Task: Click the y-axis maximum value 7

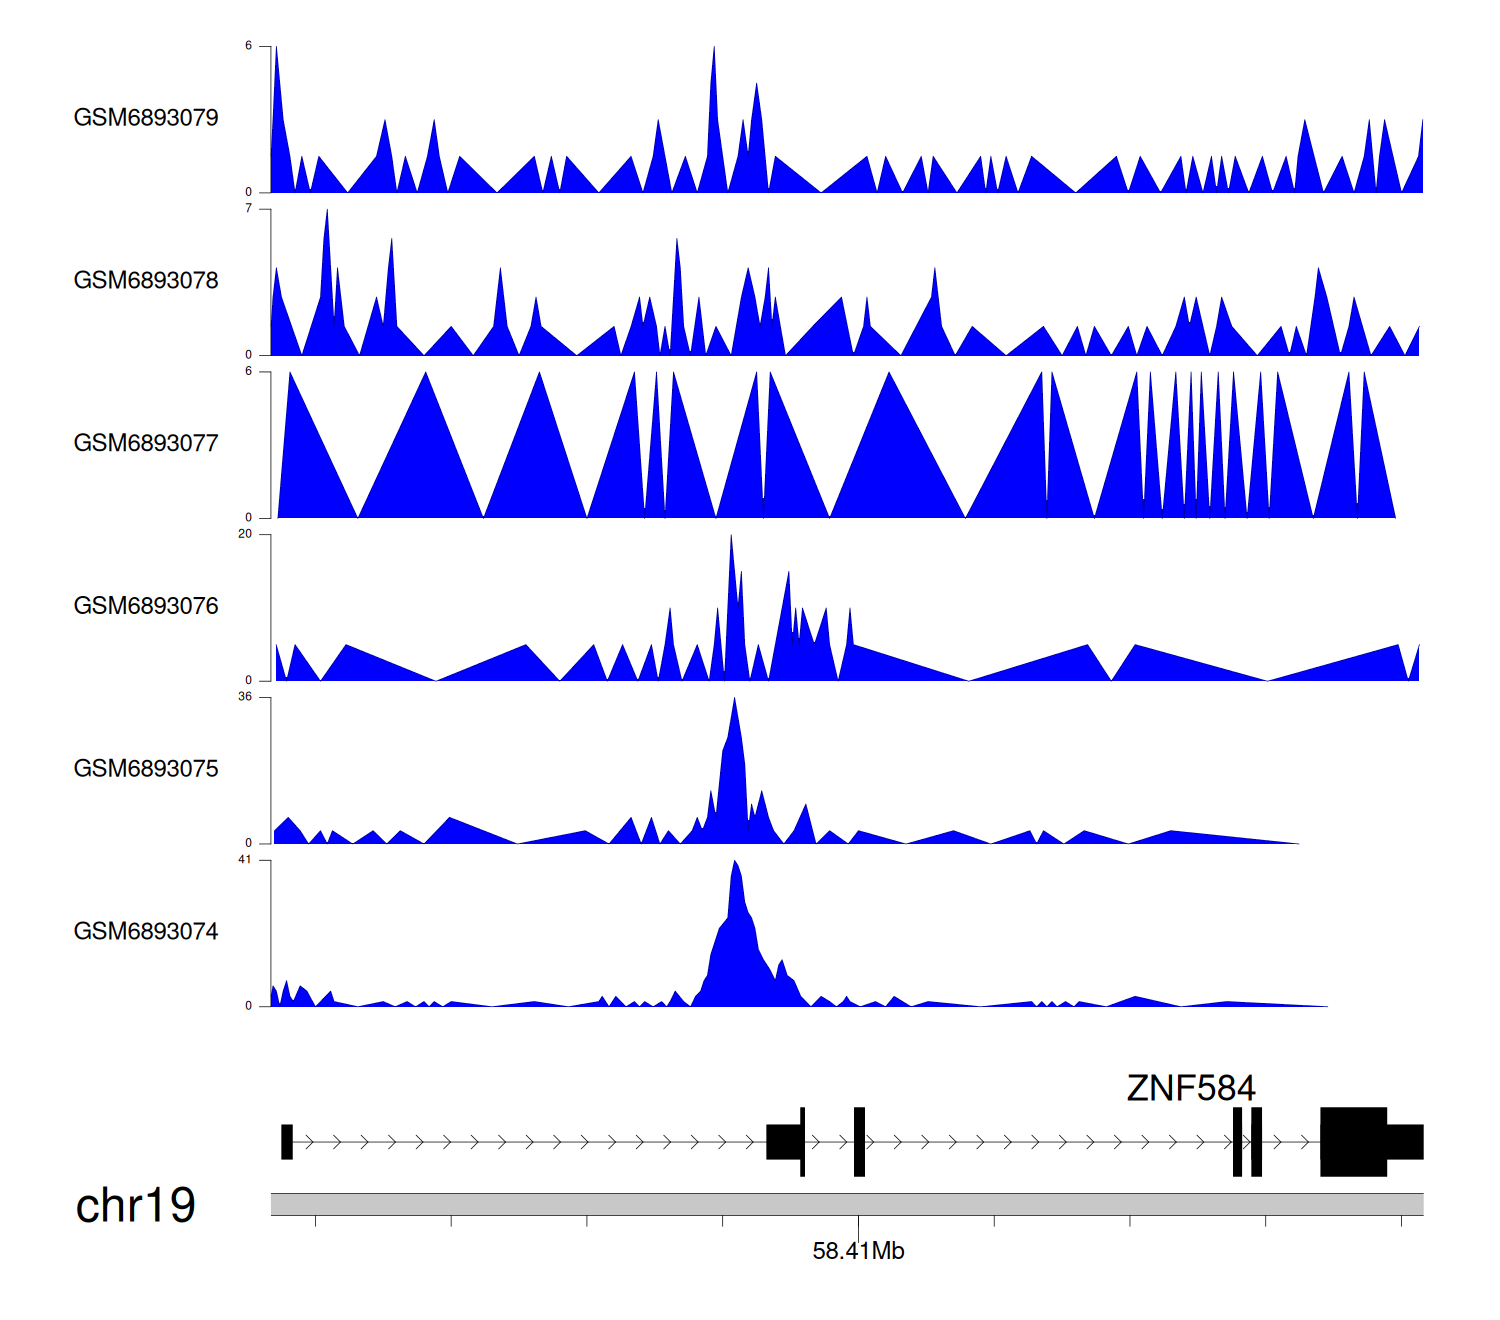Action: 248,209
